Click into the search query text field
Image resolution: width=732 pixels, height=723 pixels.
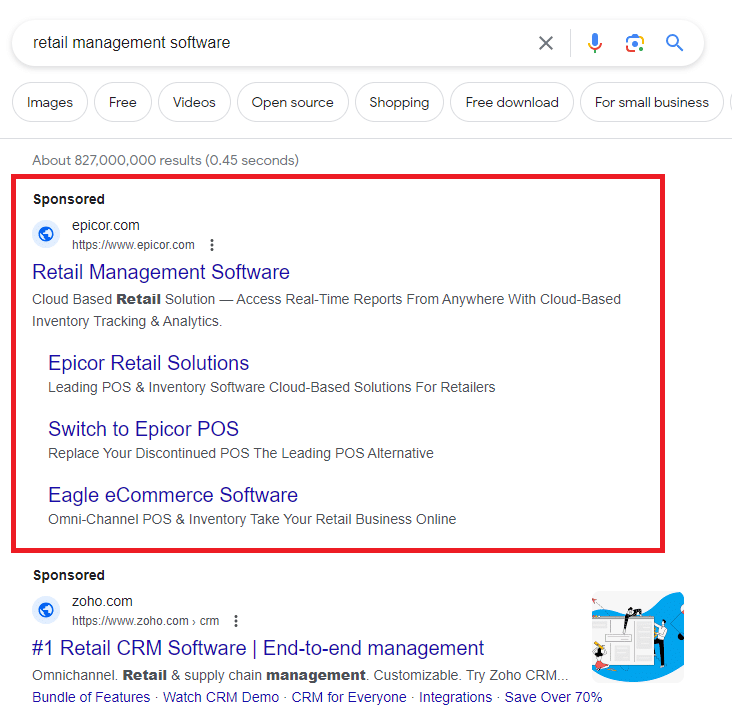click(x=270, y=43)
